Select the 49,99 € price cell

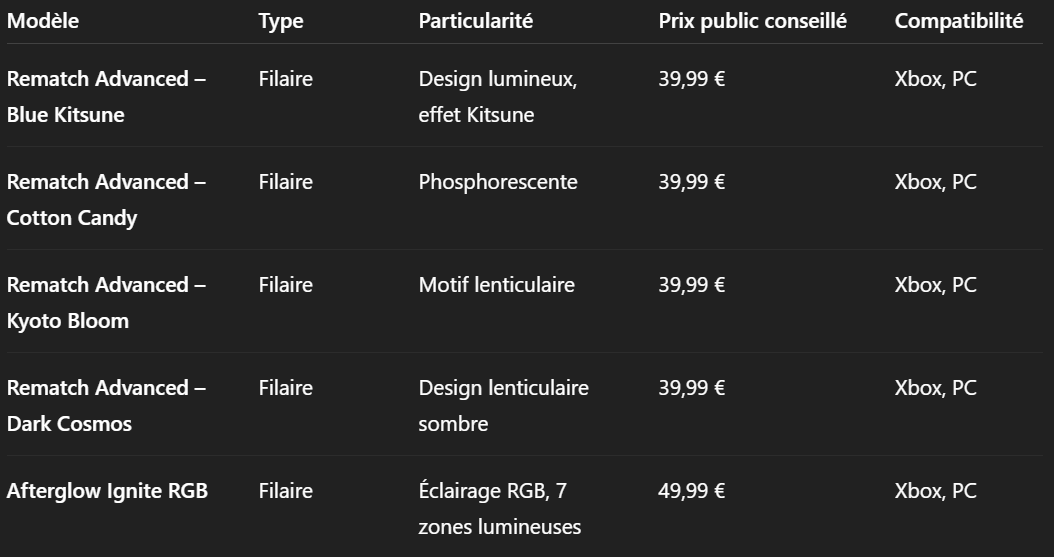(691, 490)
